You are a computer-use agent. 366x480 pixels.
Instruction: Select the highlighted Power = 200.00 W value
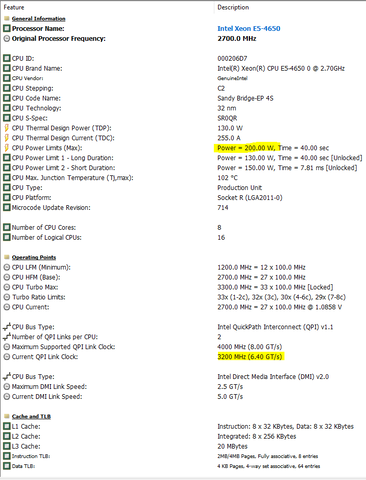pyautogui.click(x=246, y=148)
